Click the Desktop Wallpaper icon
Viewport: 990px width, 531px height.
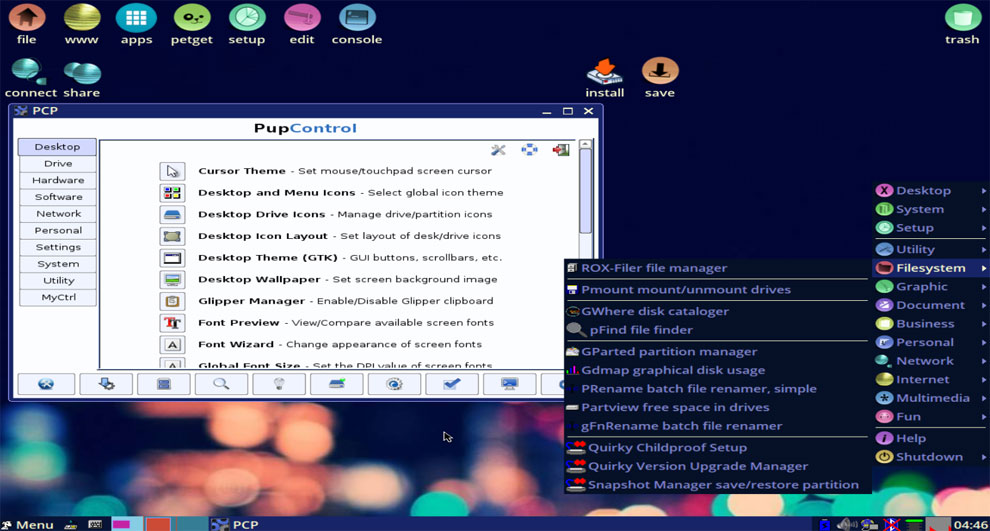172,279
